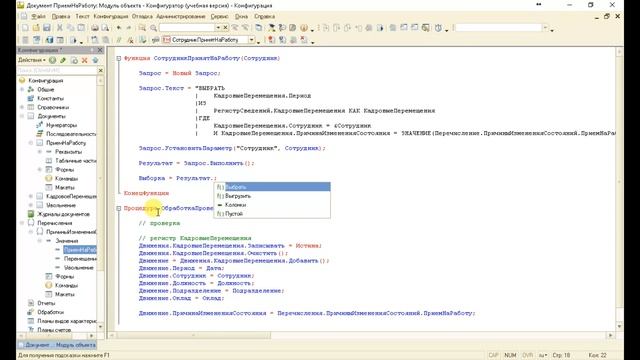This screenshot has height=360, width=640.
Task: Select Нумераторы in configuration tree
Action: click(61, 125)
